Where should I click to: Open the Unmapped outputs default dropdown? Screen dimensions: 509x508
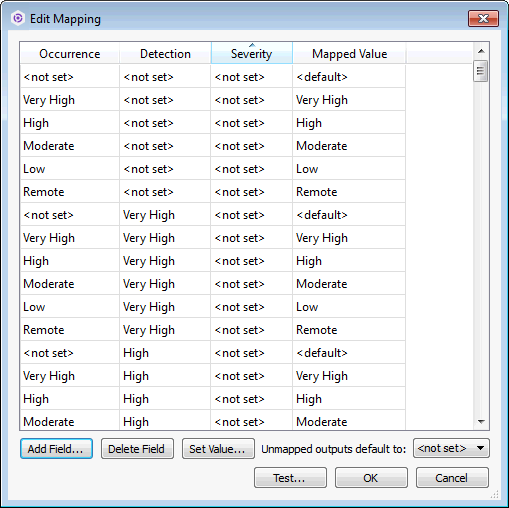tap(451, 448)
